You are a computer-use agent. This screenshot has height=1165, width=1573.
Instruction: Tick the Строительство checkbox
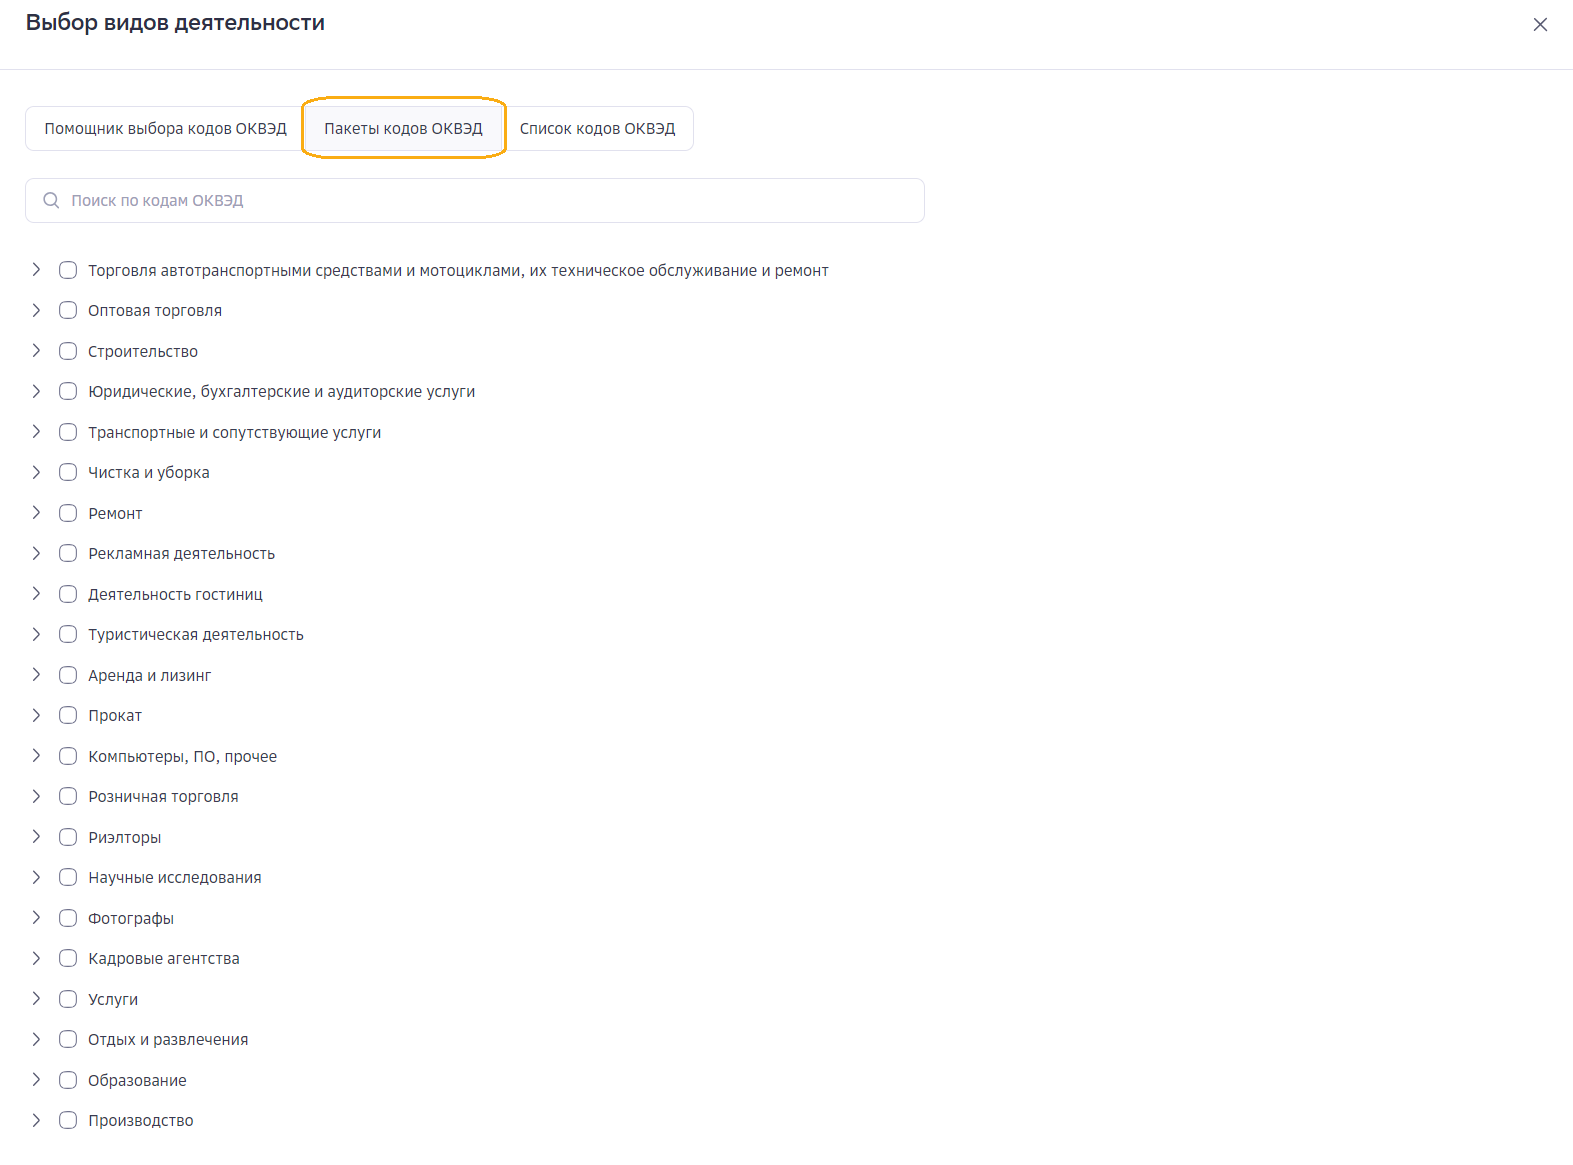[68, 351]
